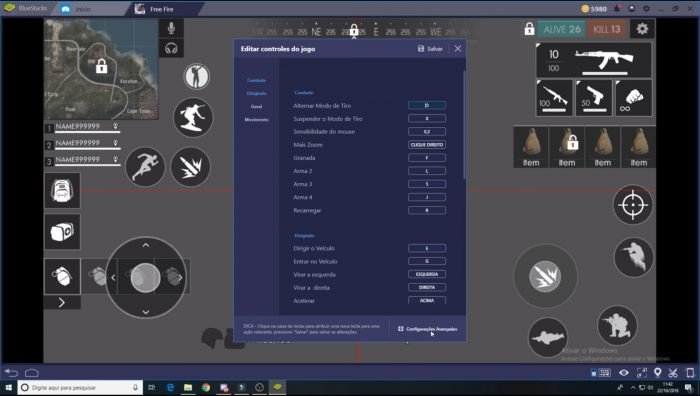The width and height of the screenshot is (700, 396).
Task: Click the crouch kneeling soldier icon
Action: 617,325
